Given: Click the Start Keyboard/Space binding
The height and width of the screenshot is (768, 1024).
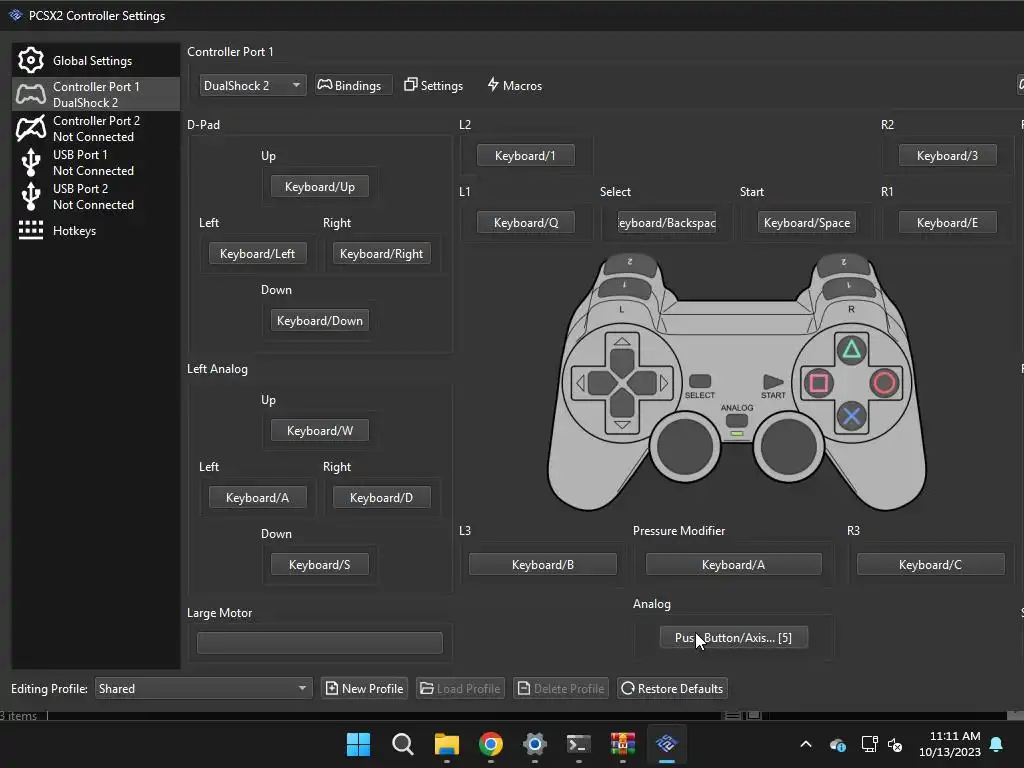Looking at the screenshot, I should 807,223.
